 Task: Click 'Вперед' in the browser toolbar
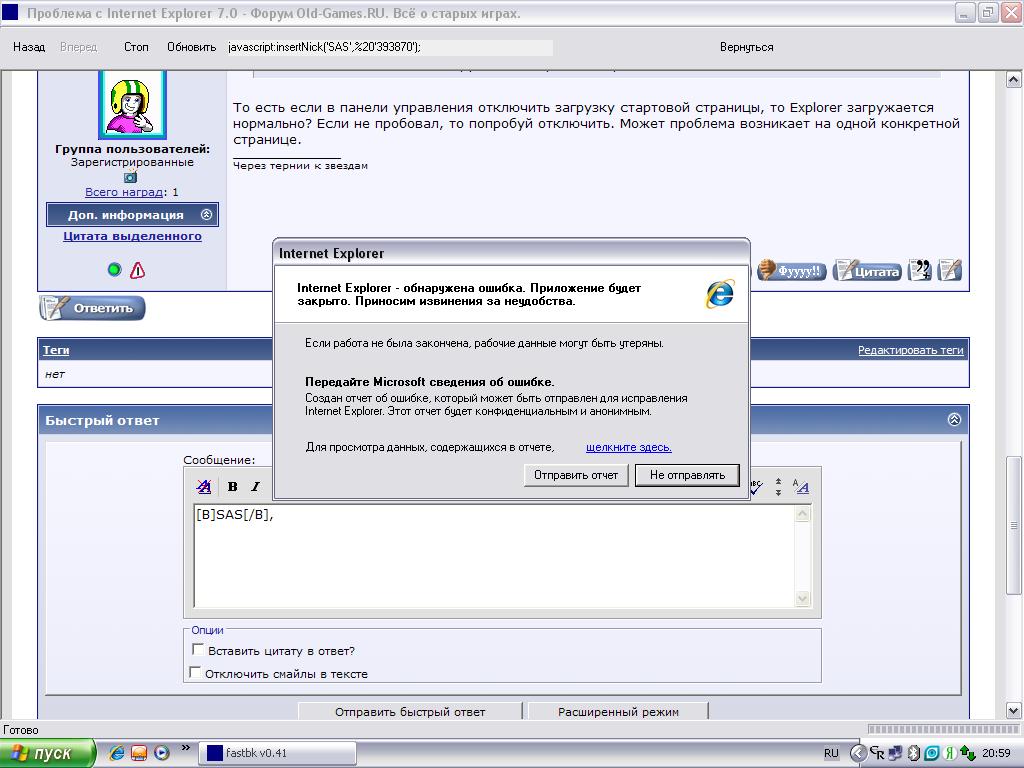pos(78,47)
